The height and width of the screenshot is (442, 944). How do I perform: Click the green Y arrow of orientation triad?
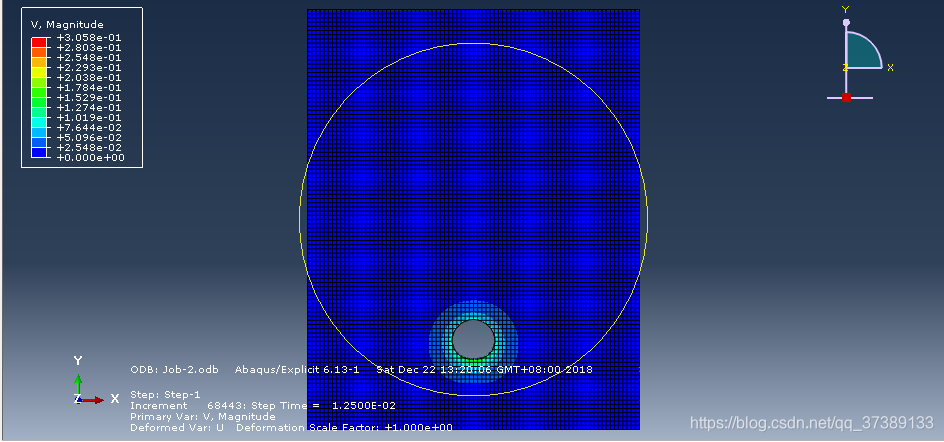(79, 381)
